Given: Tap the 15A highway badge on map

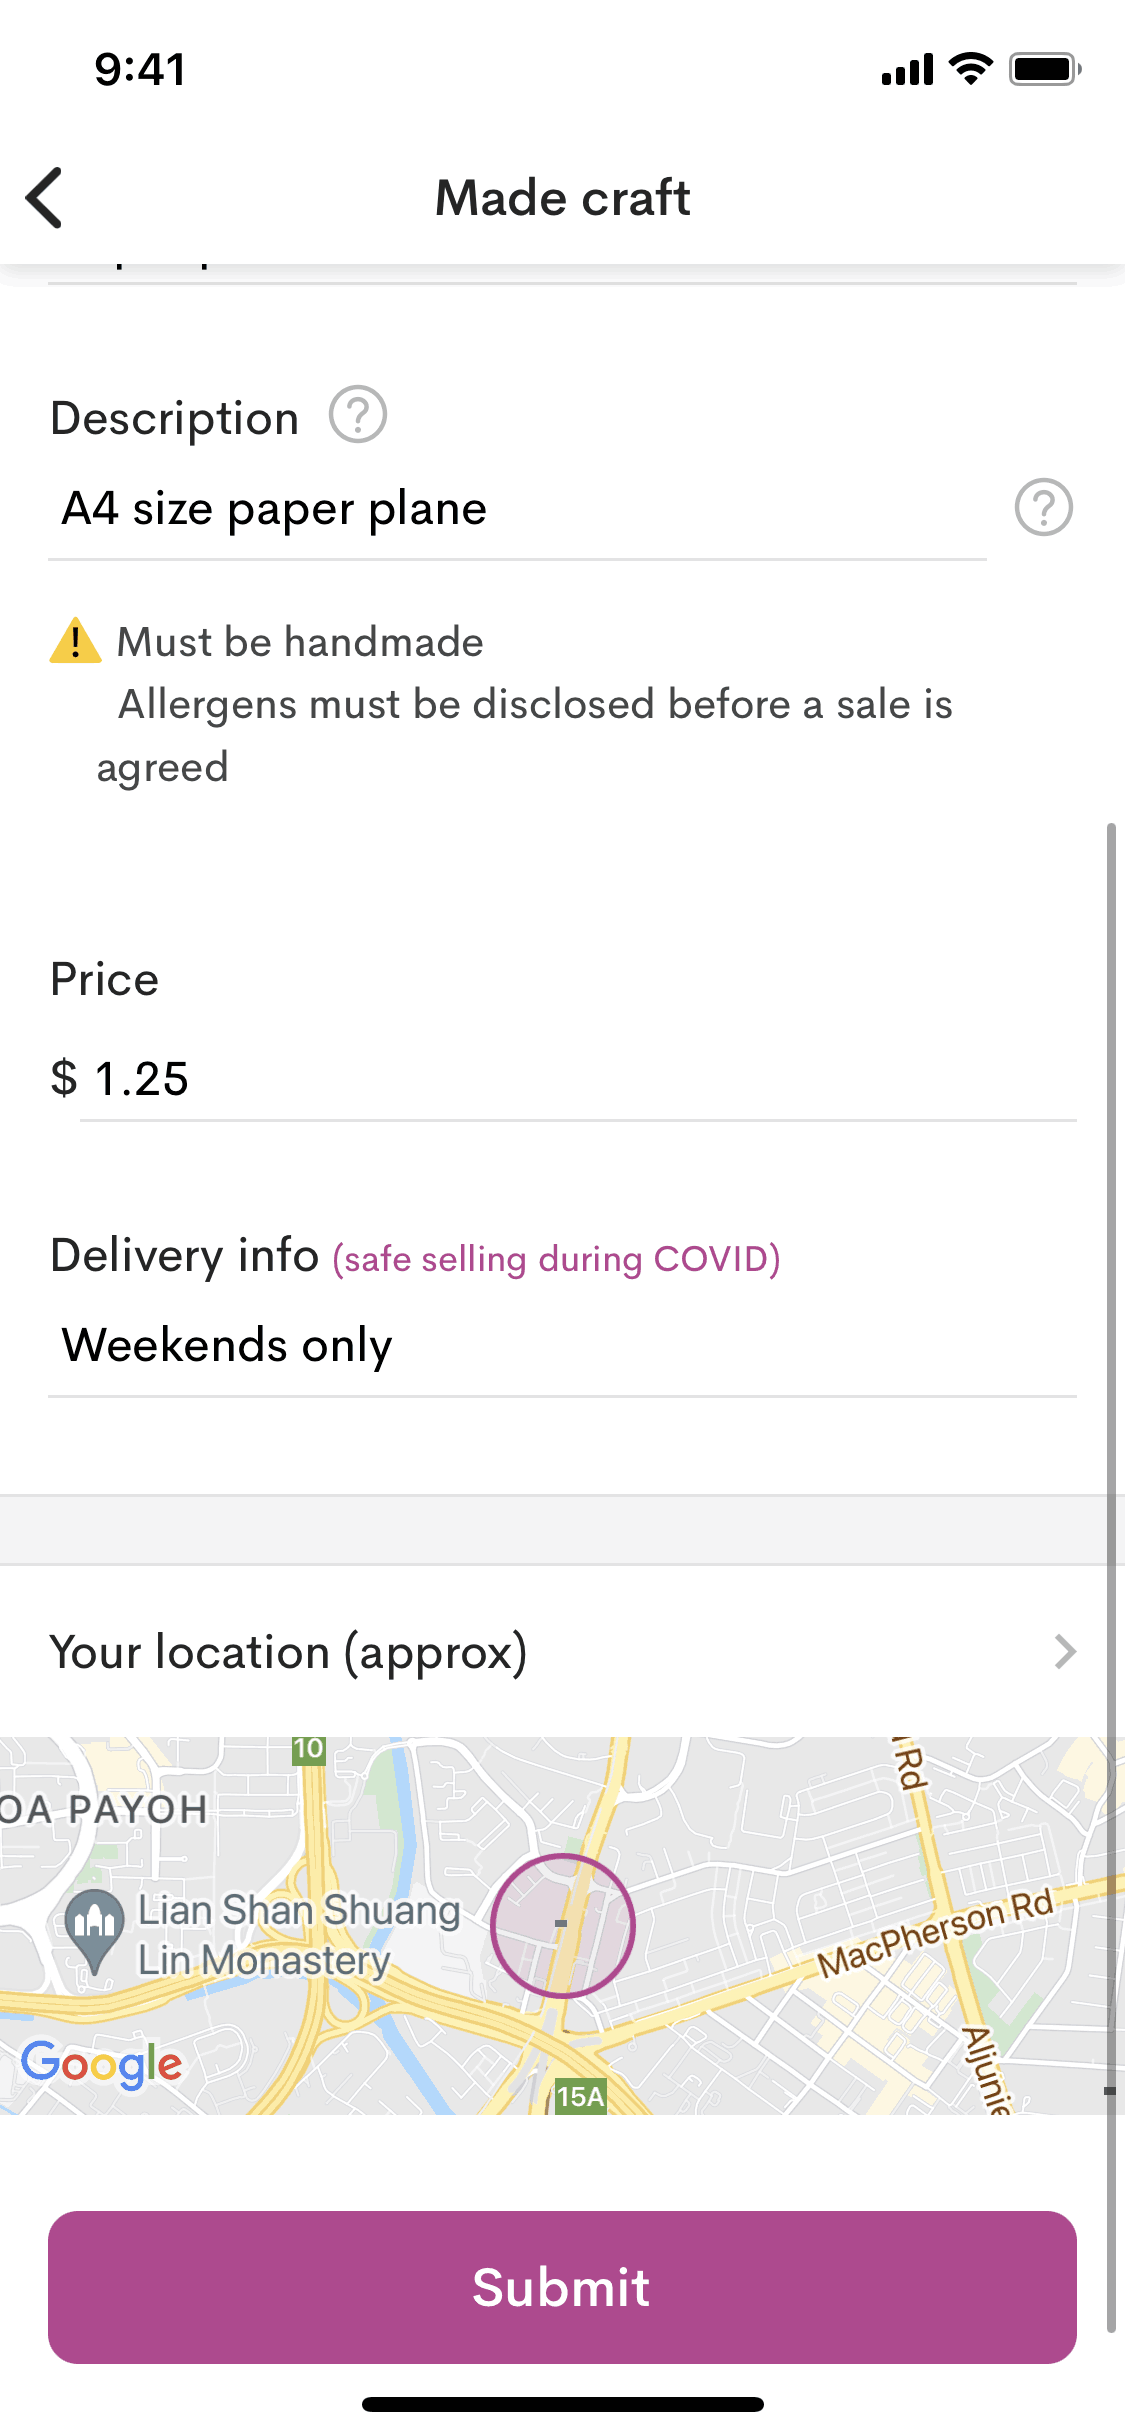Looking at the screenshot, I should point(581,2095).
